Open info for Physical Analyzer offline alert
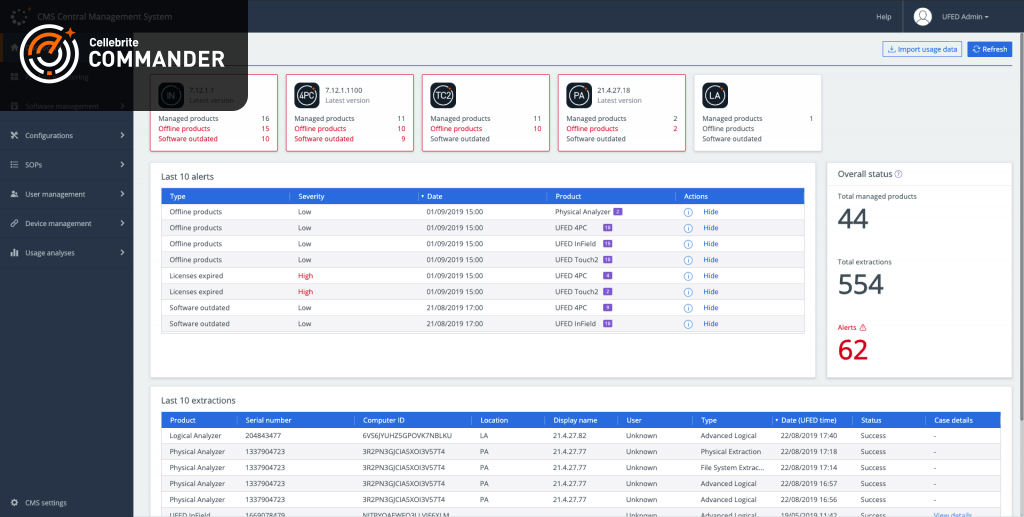1024x517 pixels. click(688, 212)
